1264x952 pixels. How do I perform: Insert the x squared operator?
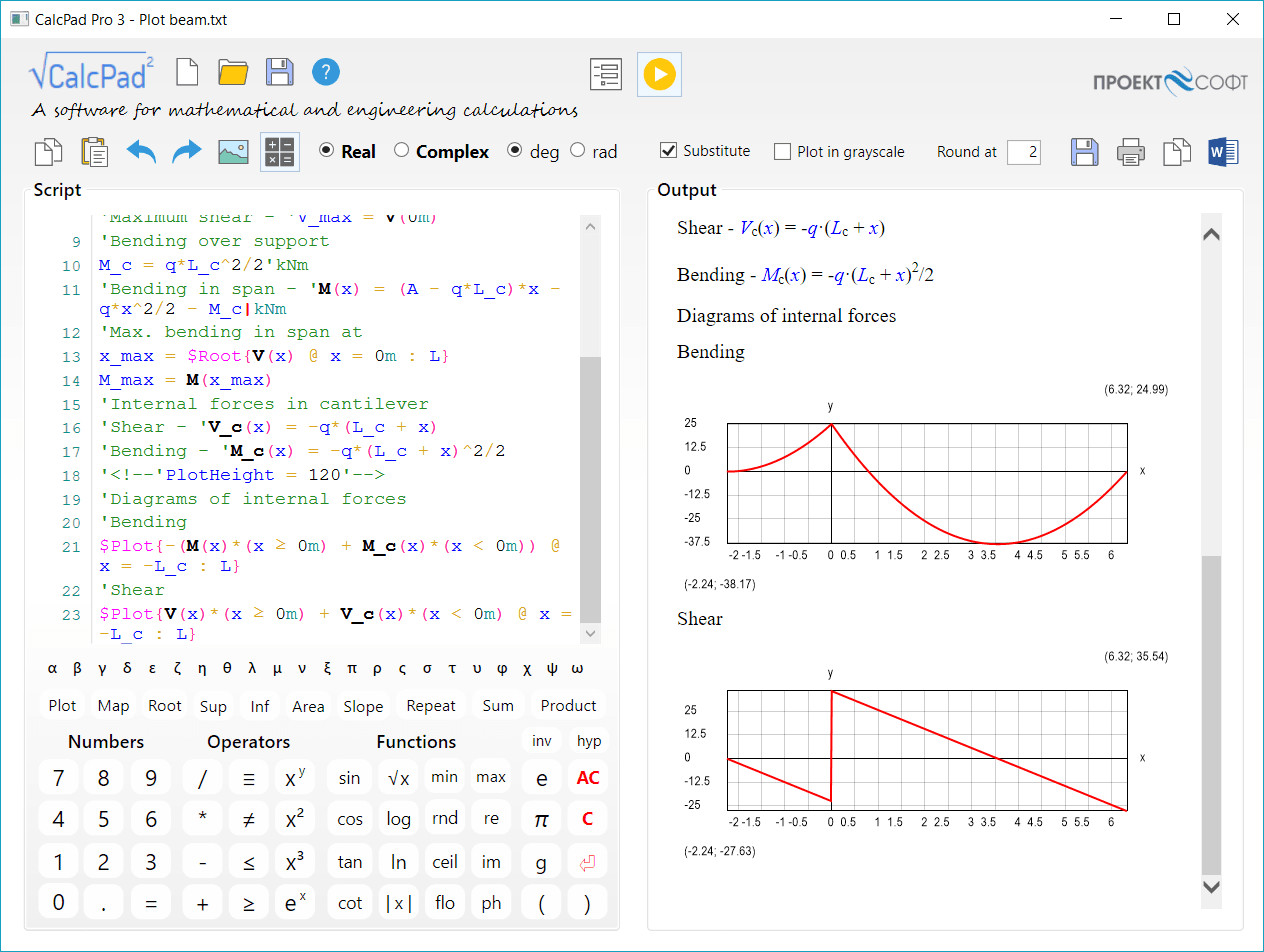[295, 819]
